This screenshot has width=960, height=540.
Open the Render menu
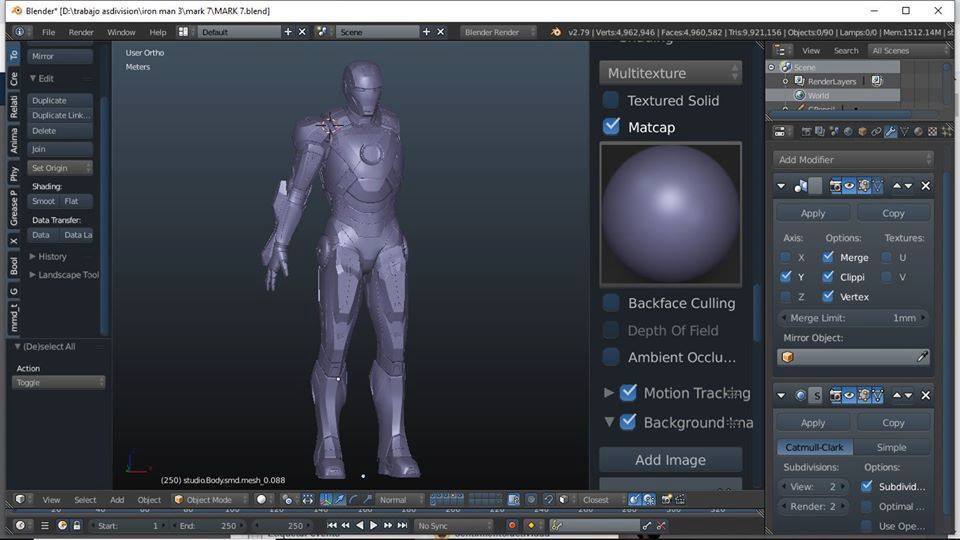pos(81,32)
